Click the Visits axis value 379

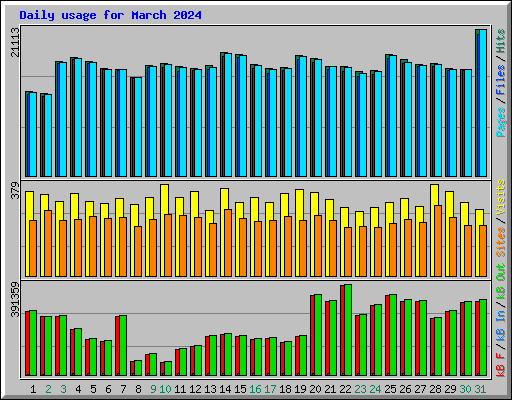pyautogui.click(x=15, y=190)
